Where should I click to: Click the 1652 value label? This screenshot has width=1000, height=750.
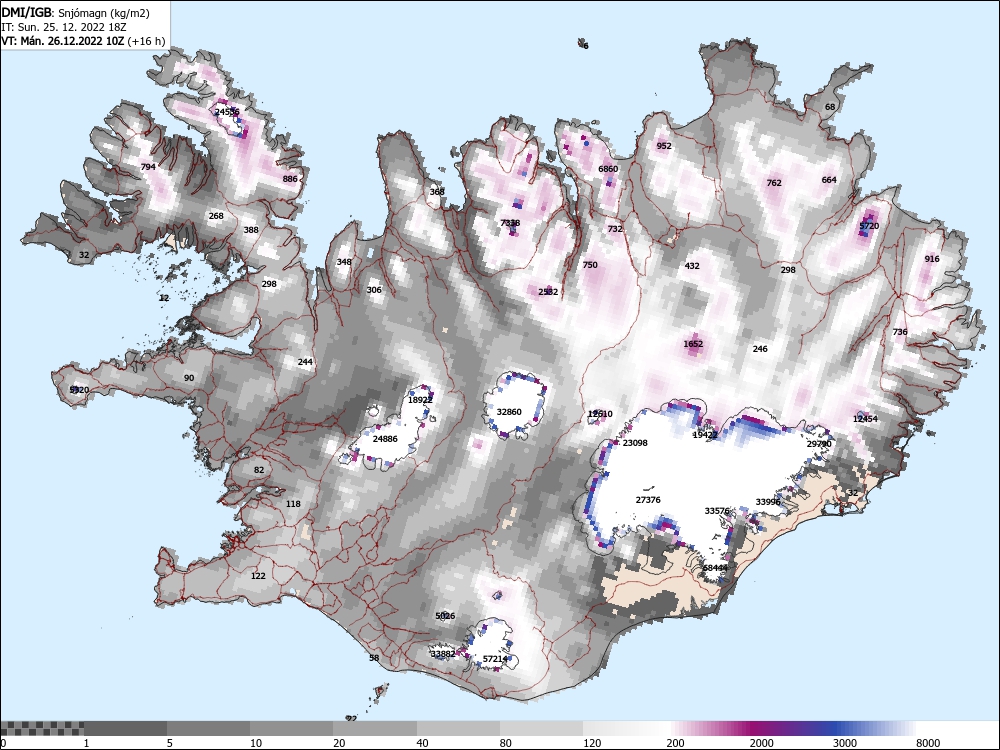coord(693,344)
